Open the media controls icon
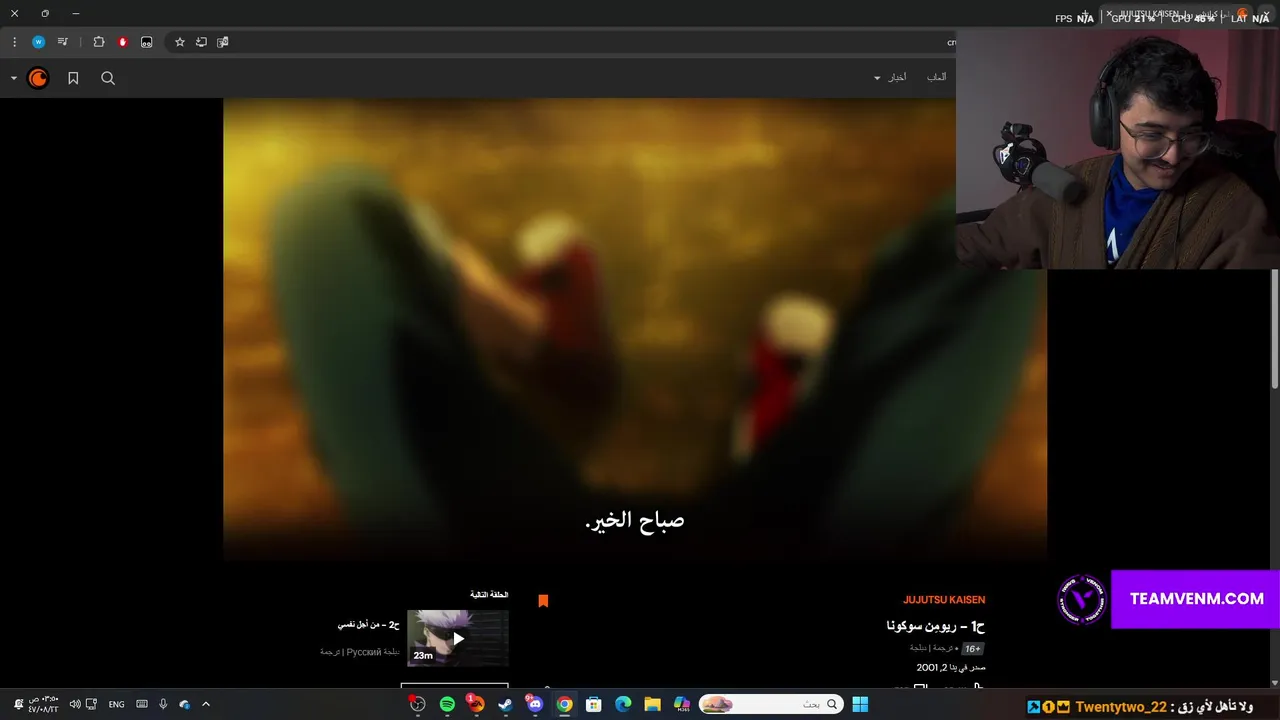 (63, 42)
